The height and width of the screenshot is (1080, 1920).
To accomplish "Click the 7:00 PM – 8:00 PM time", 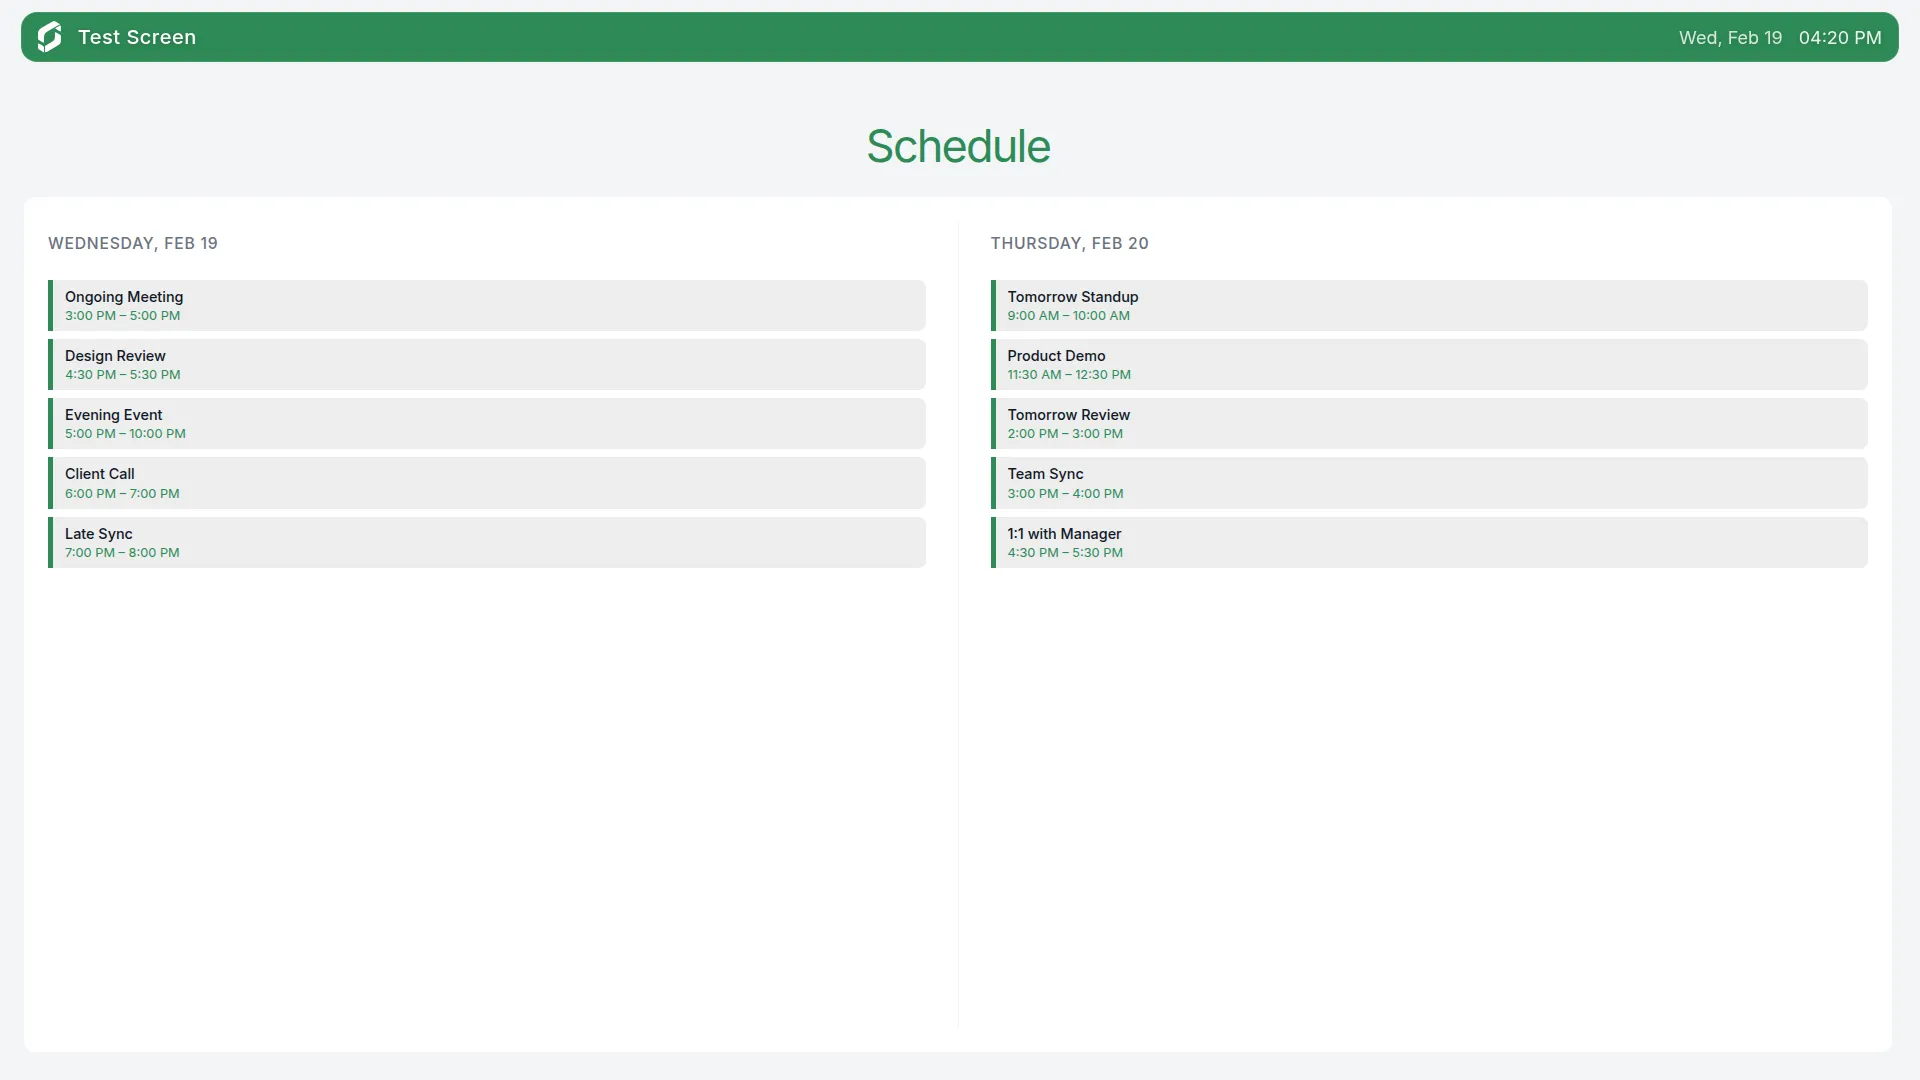I will 122,553.
